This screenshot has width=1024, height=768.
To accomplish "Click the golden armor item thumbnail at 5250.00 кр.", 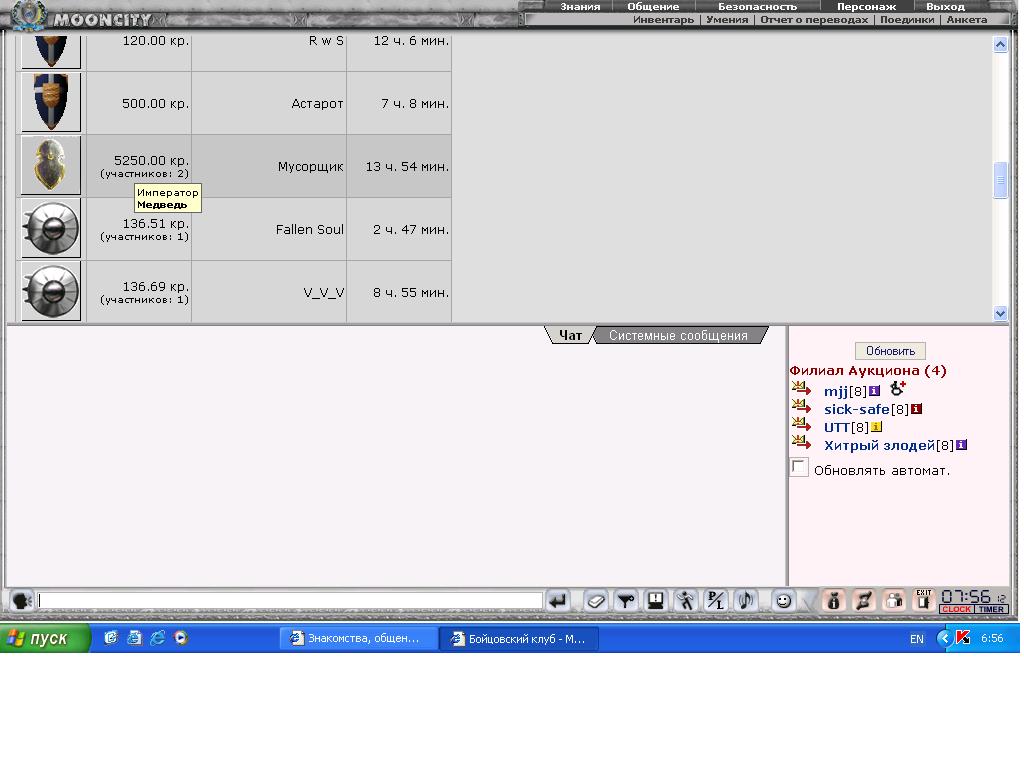I will [x=51, y=165].
